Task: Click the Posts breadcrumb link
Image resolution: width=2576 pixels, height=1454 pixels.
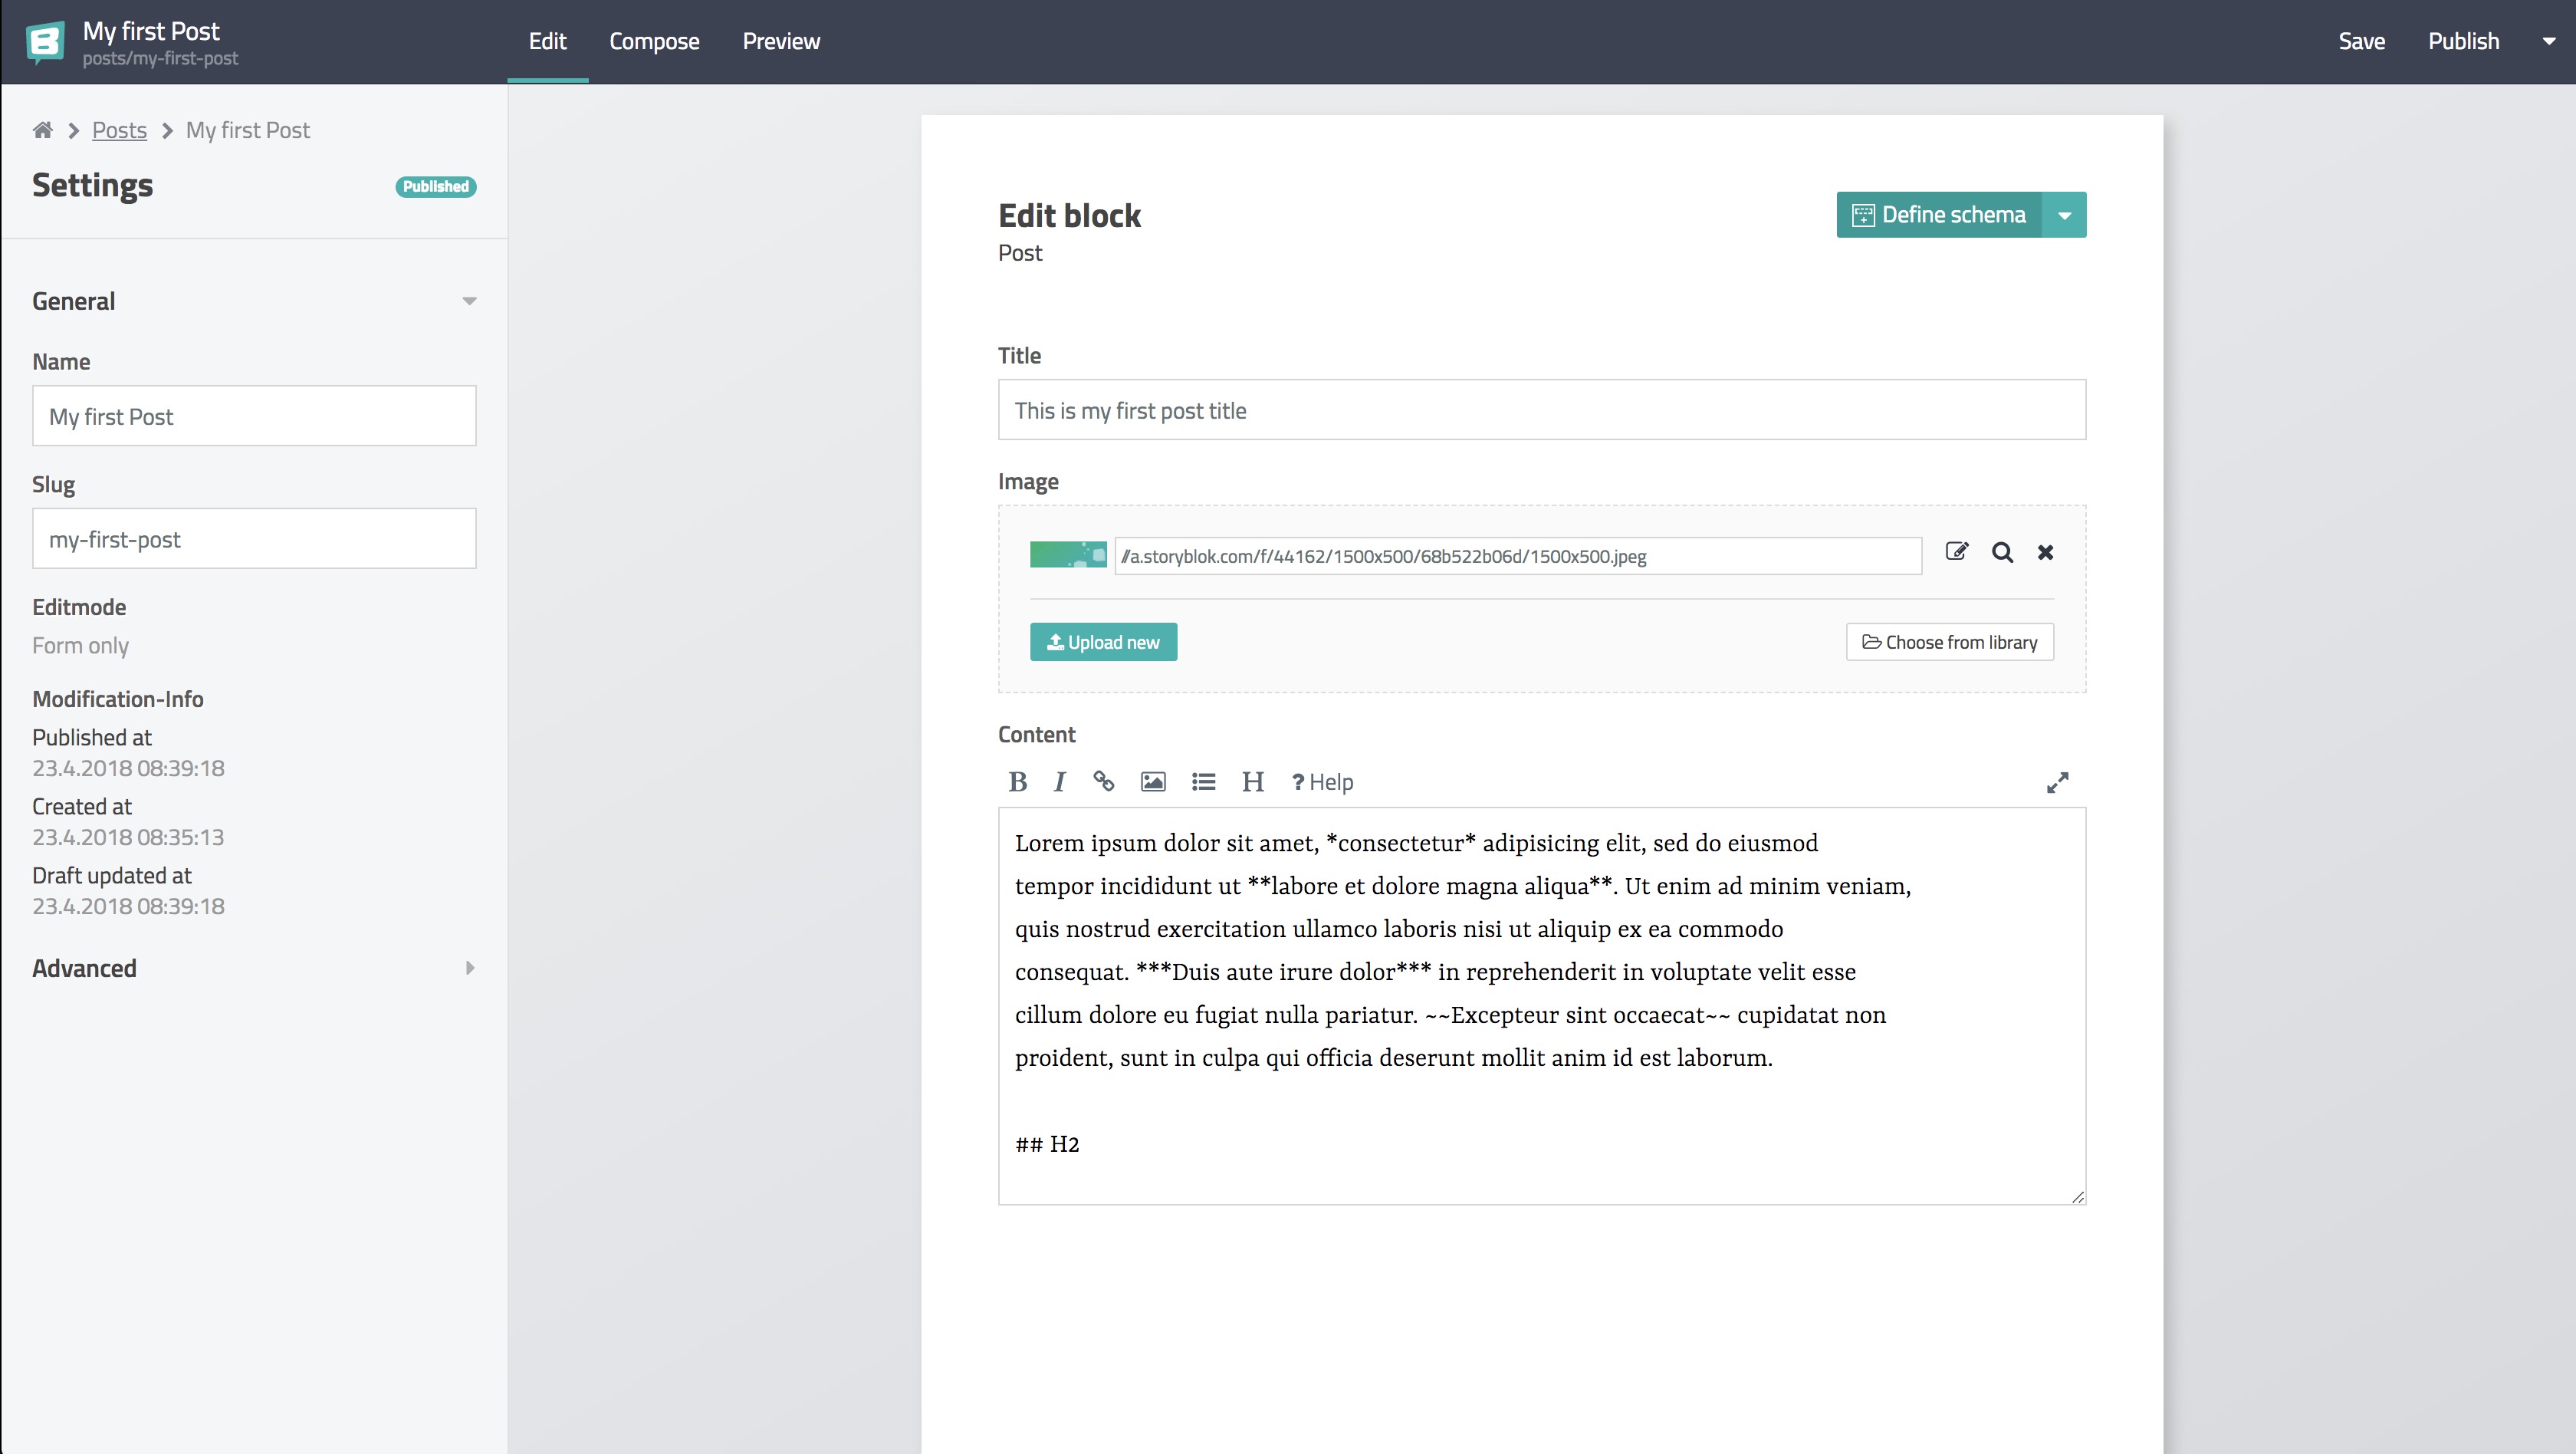Action: coord(119,127)
